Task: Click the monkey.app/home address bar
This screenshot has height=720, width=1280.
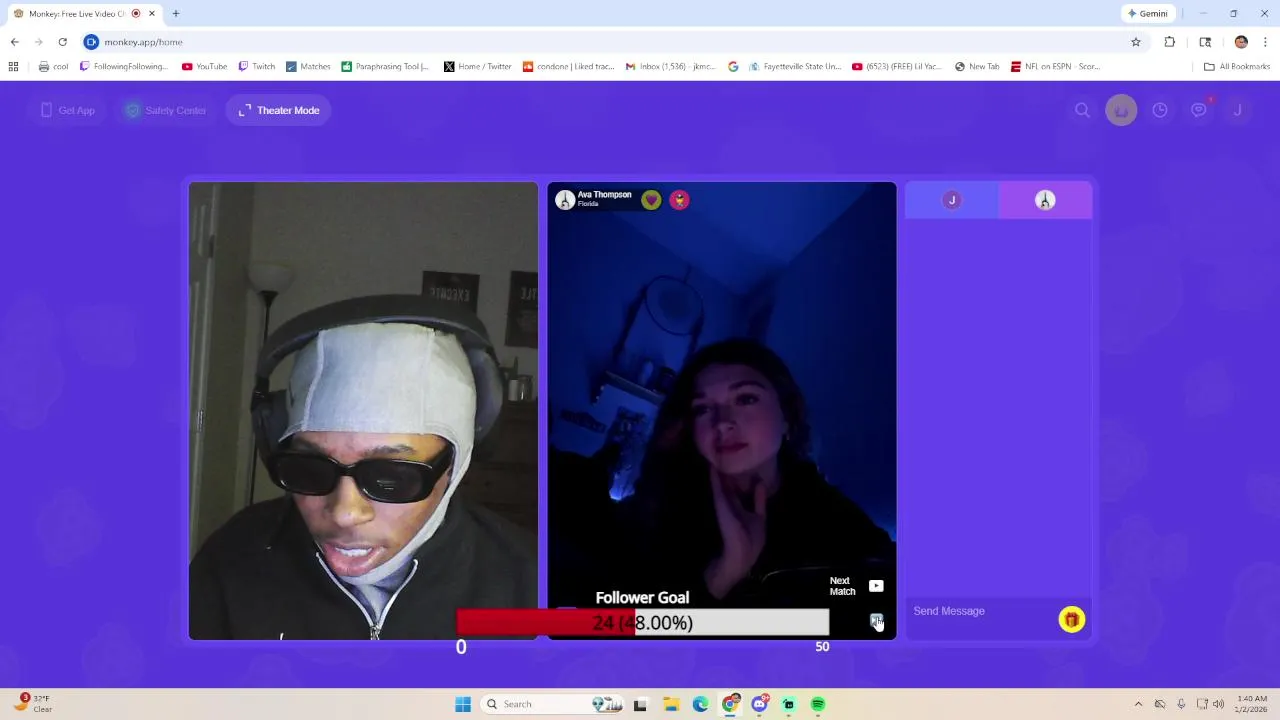Action: click(x=610, y=42)
